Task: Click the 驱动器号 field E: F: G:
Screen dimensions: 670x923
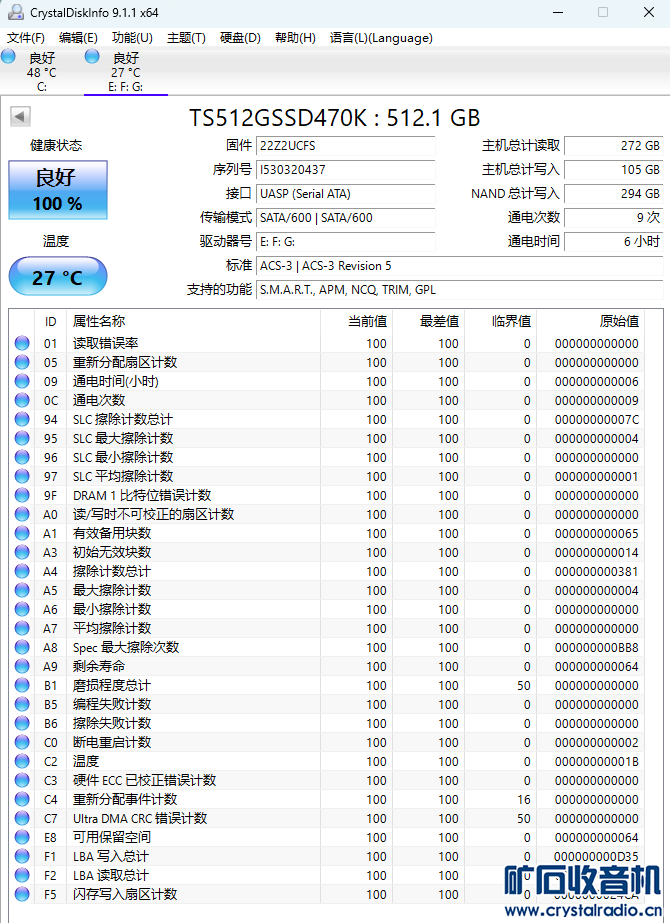Action: click(346, 242)
